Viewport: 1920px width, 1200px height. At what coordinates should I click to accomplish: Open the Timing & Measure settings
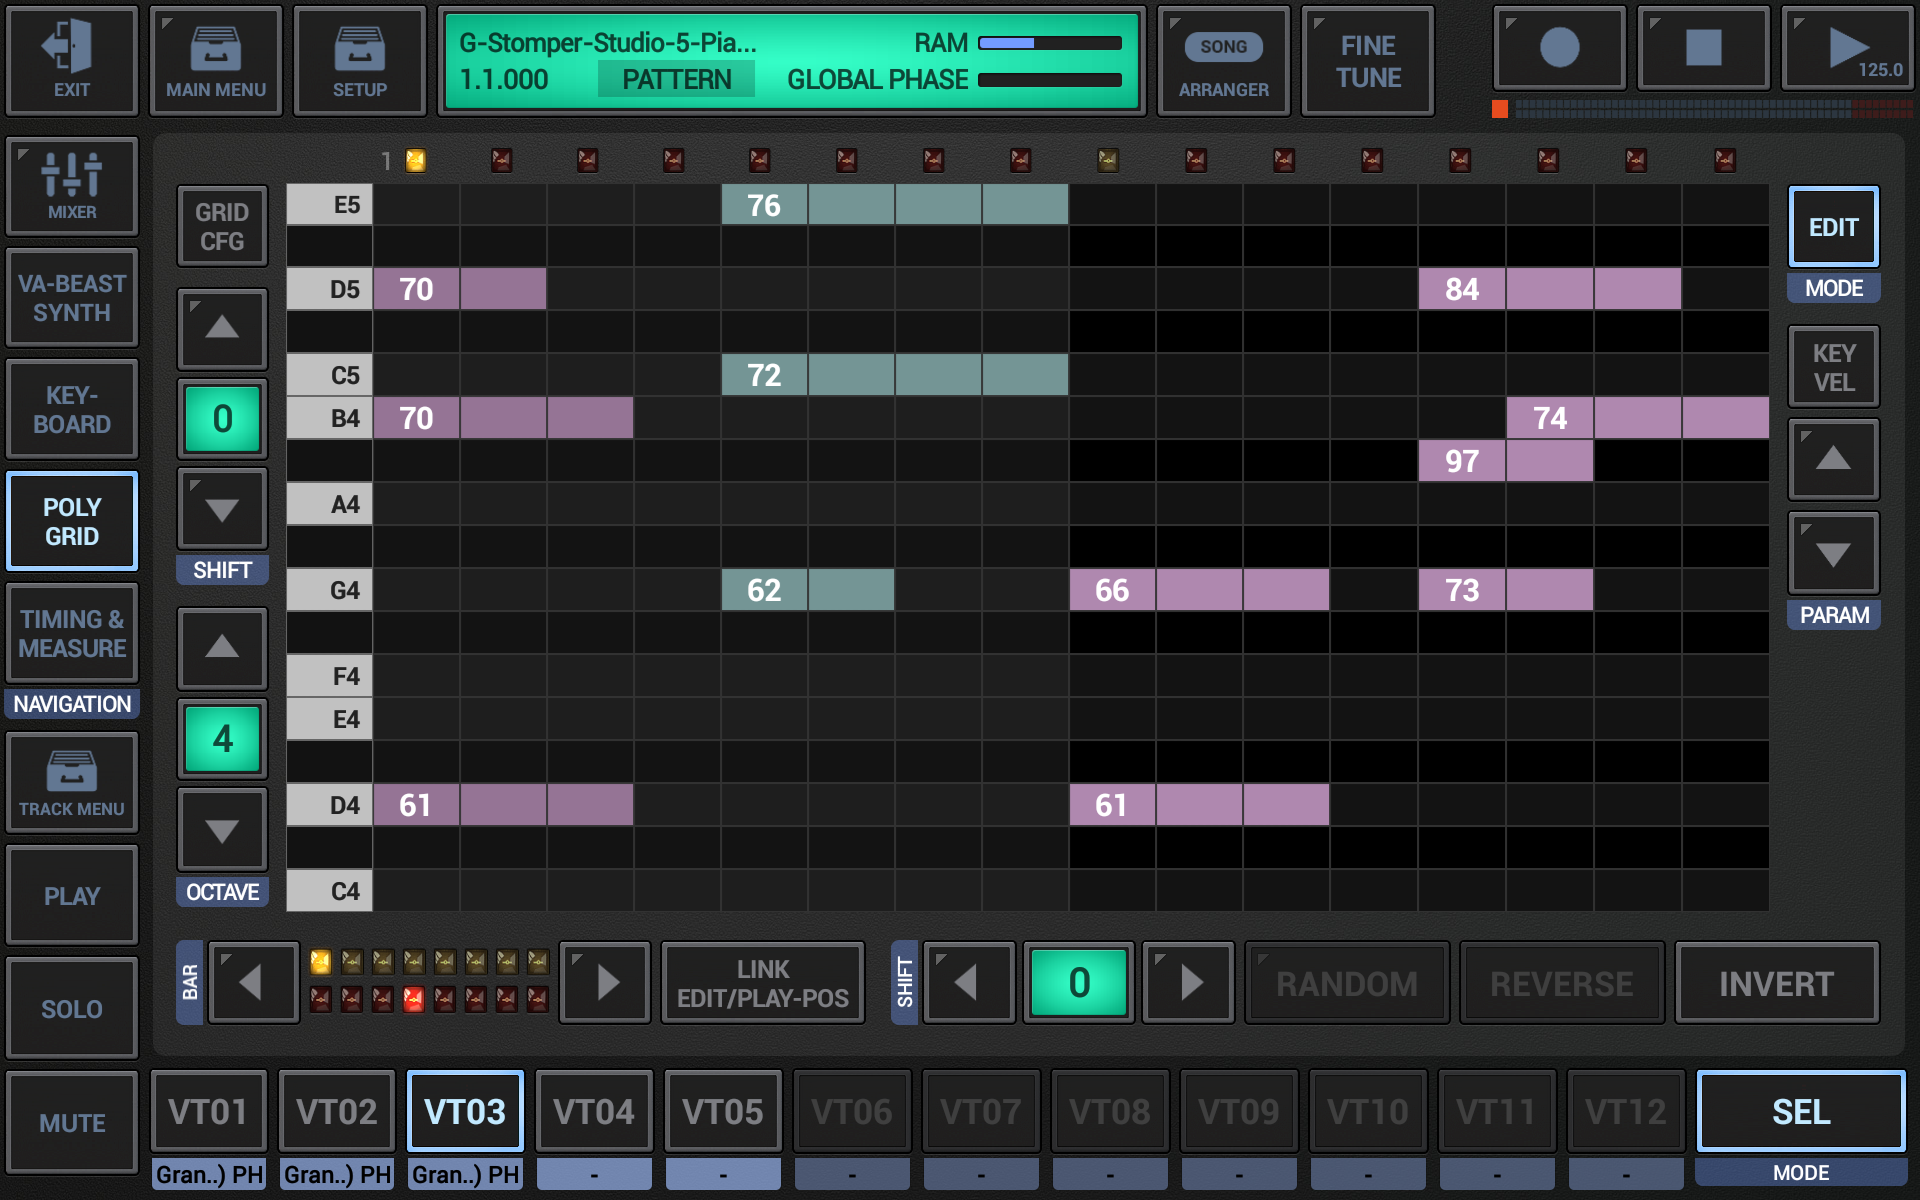click(x=71, y=632)
